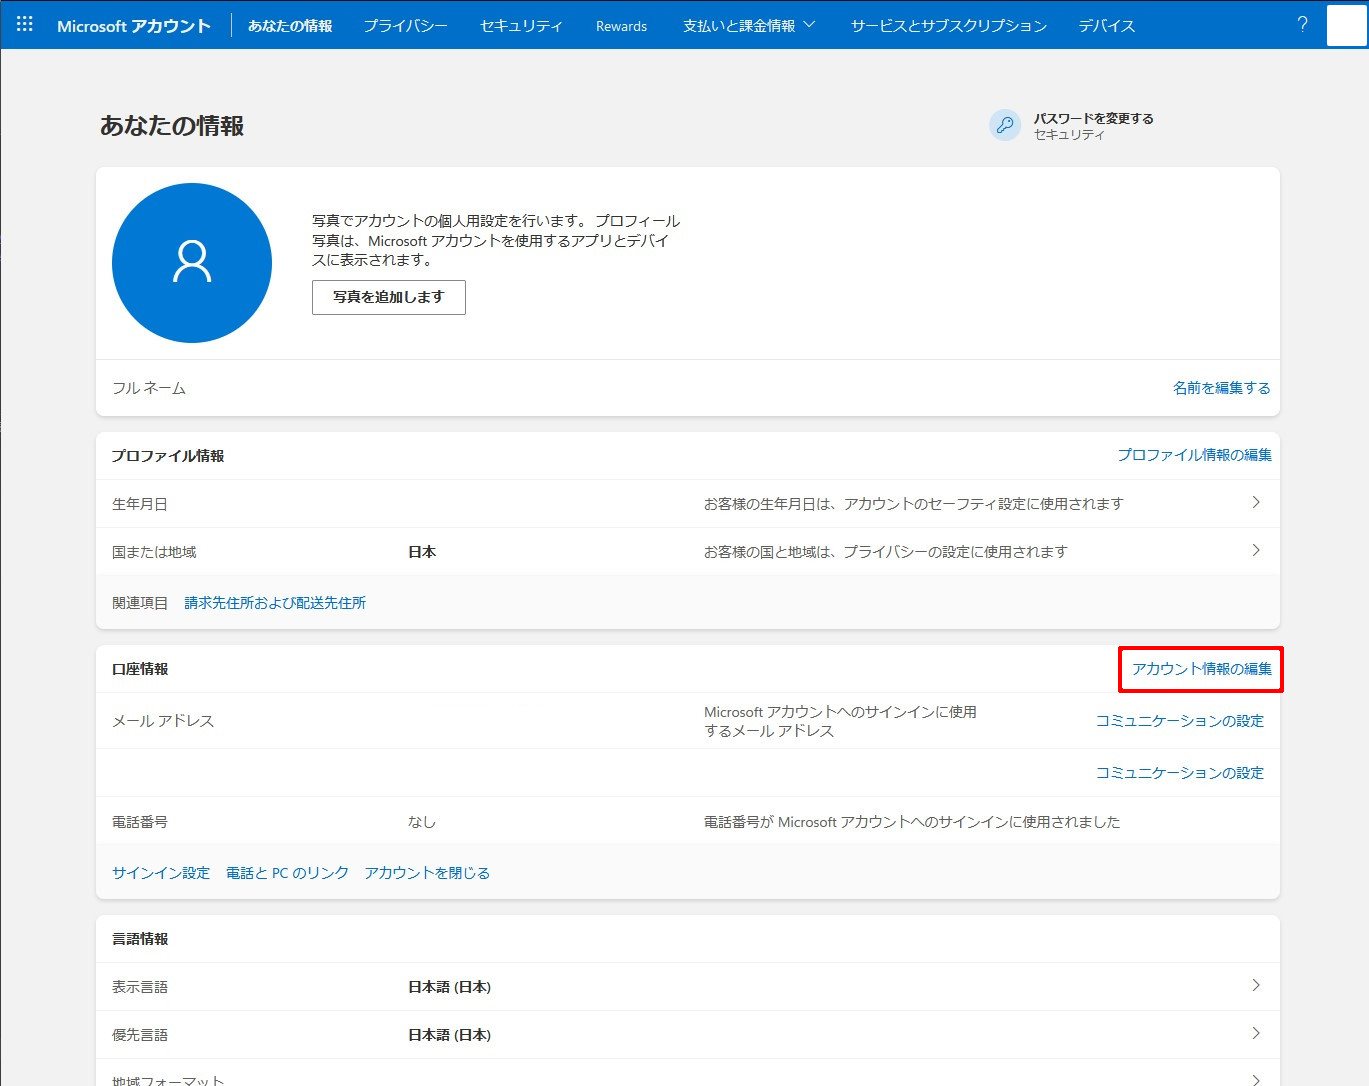The width and height of the screenshot is (1369, 1086).
Task: Open the 支払いと課金情報 dropdown menu
Action: pyautogui.click(x=749, y=26)
